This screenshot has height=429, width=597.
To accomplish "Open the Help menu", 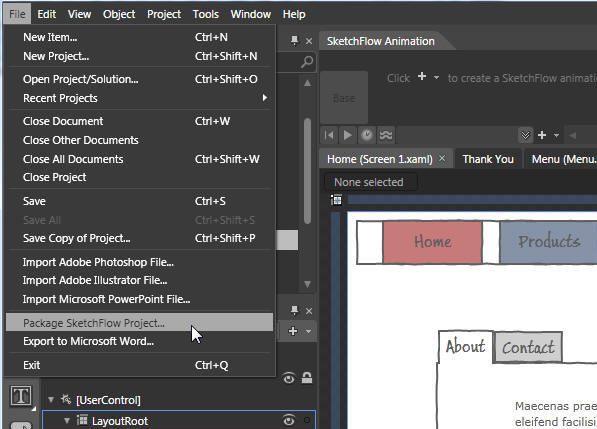I will (x=294, y=14).
